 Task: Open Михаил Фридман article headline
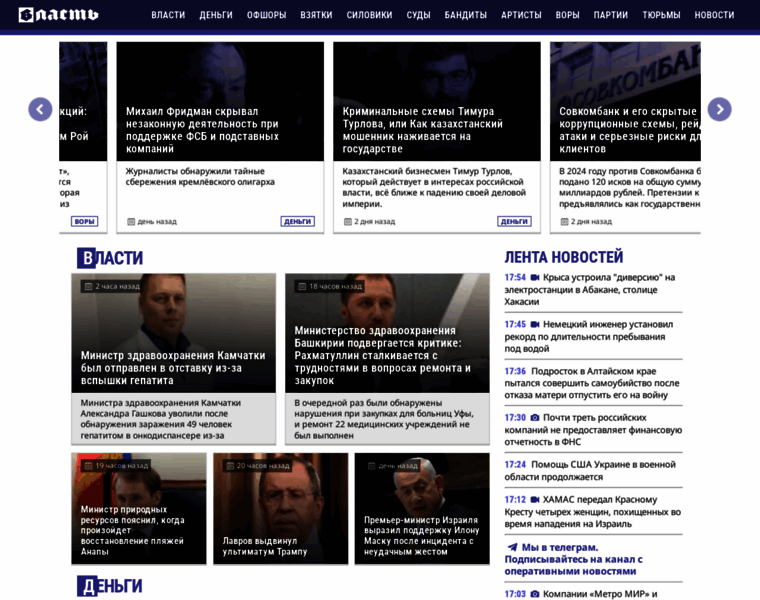(x=203, y=130)
